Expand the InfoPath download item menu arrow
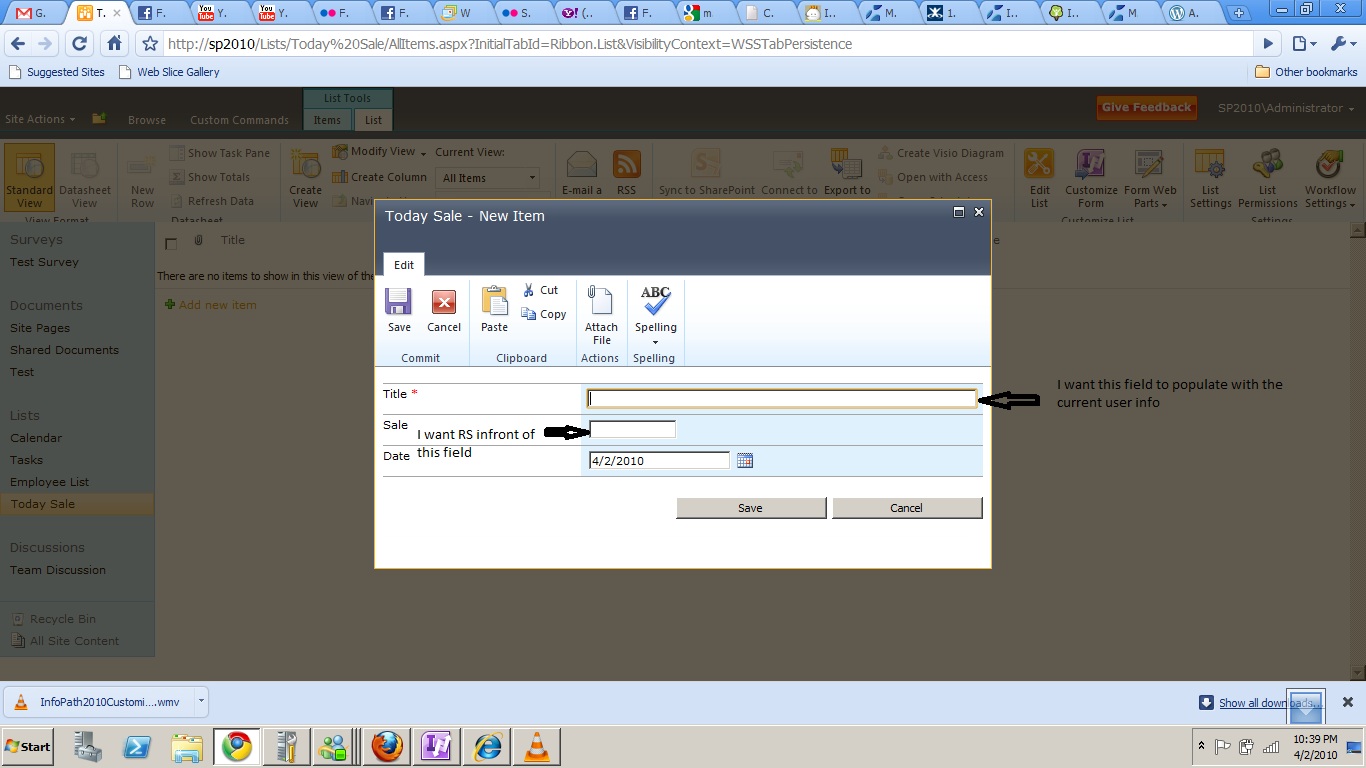The height and width of the screenshot is (768, 1366). pyautogui.click(x=201, y=701)
